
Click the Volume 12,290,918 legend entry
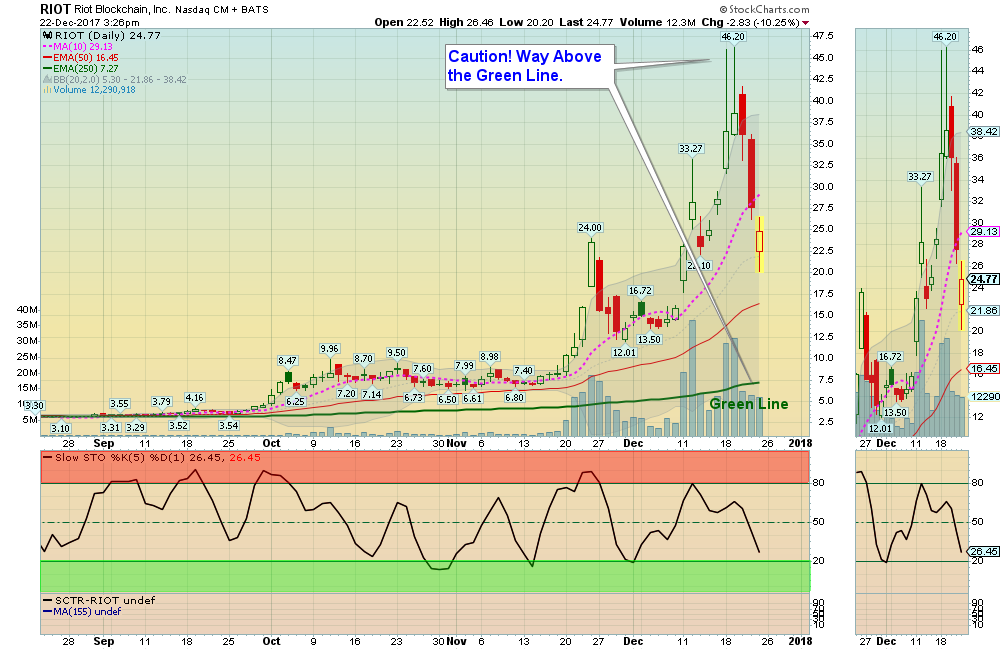tap(94, 90)
